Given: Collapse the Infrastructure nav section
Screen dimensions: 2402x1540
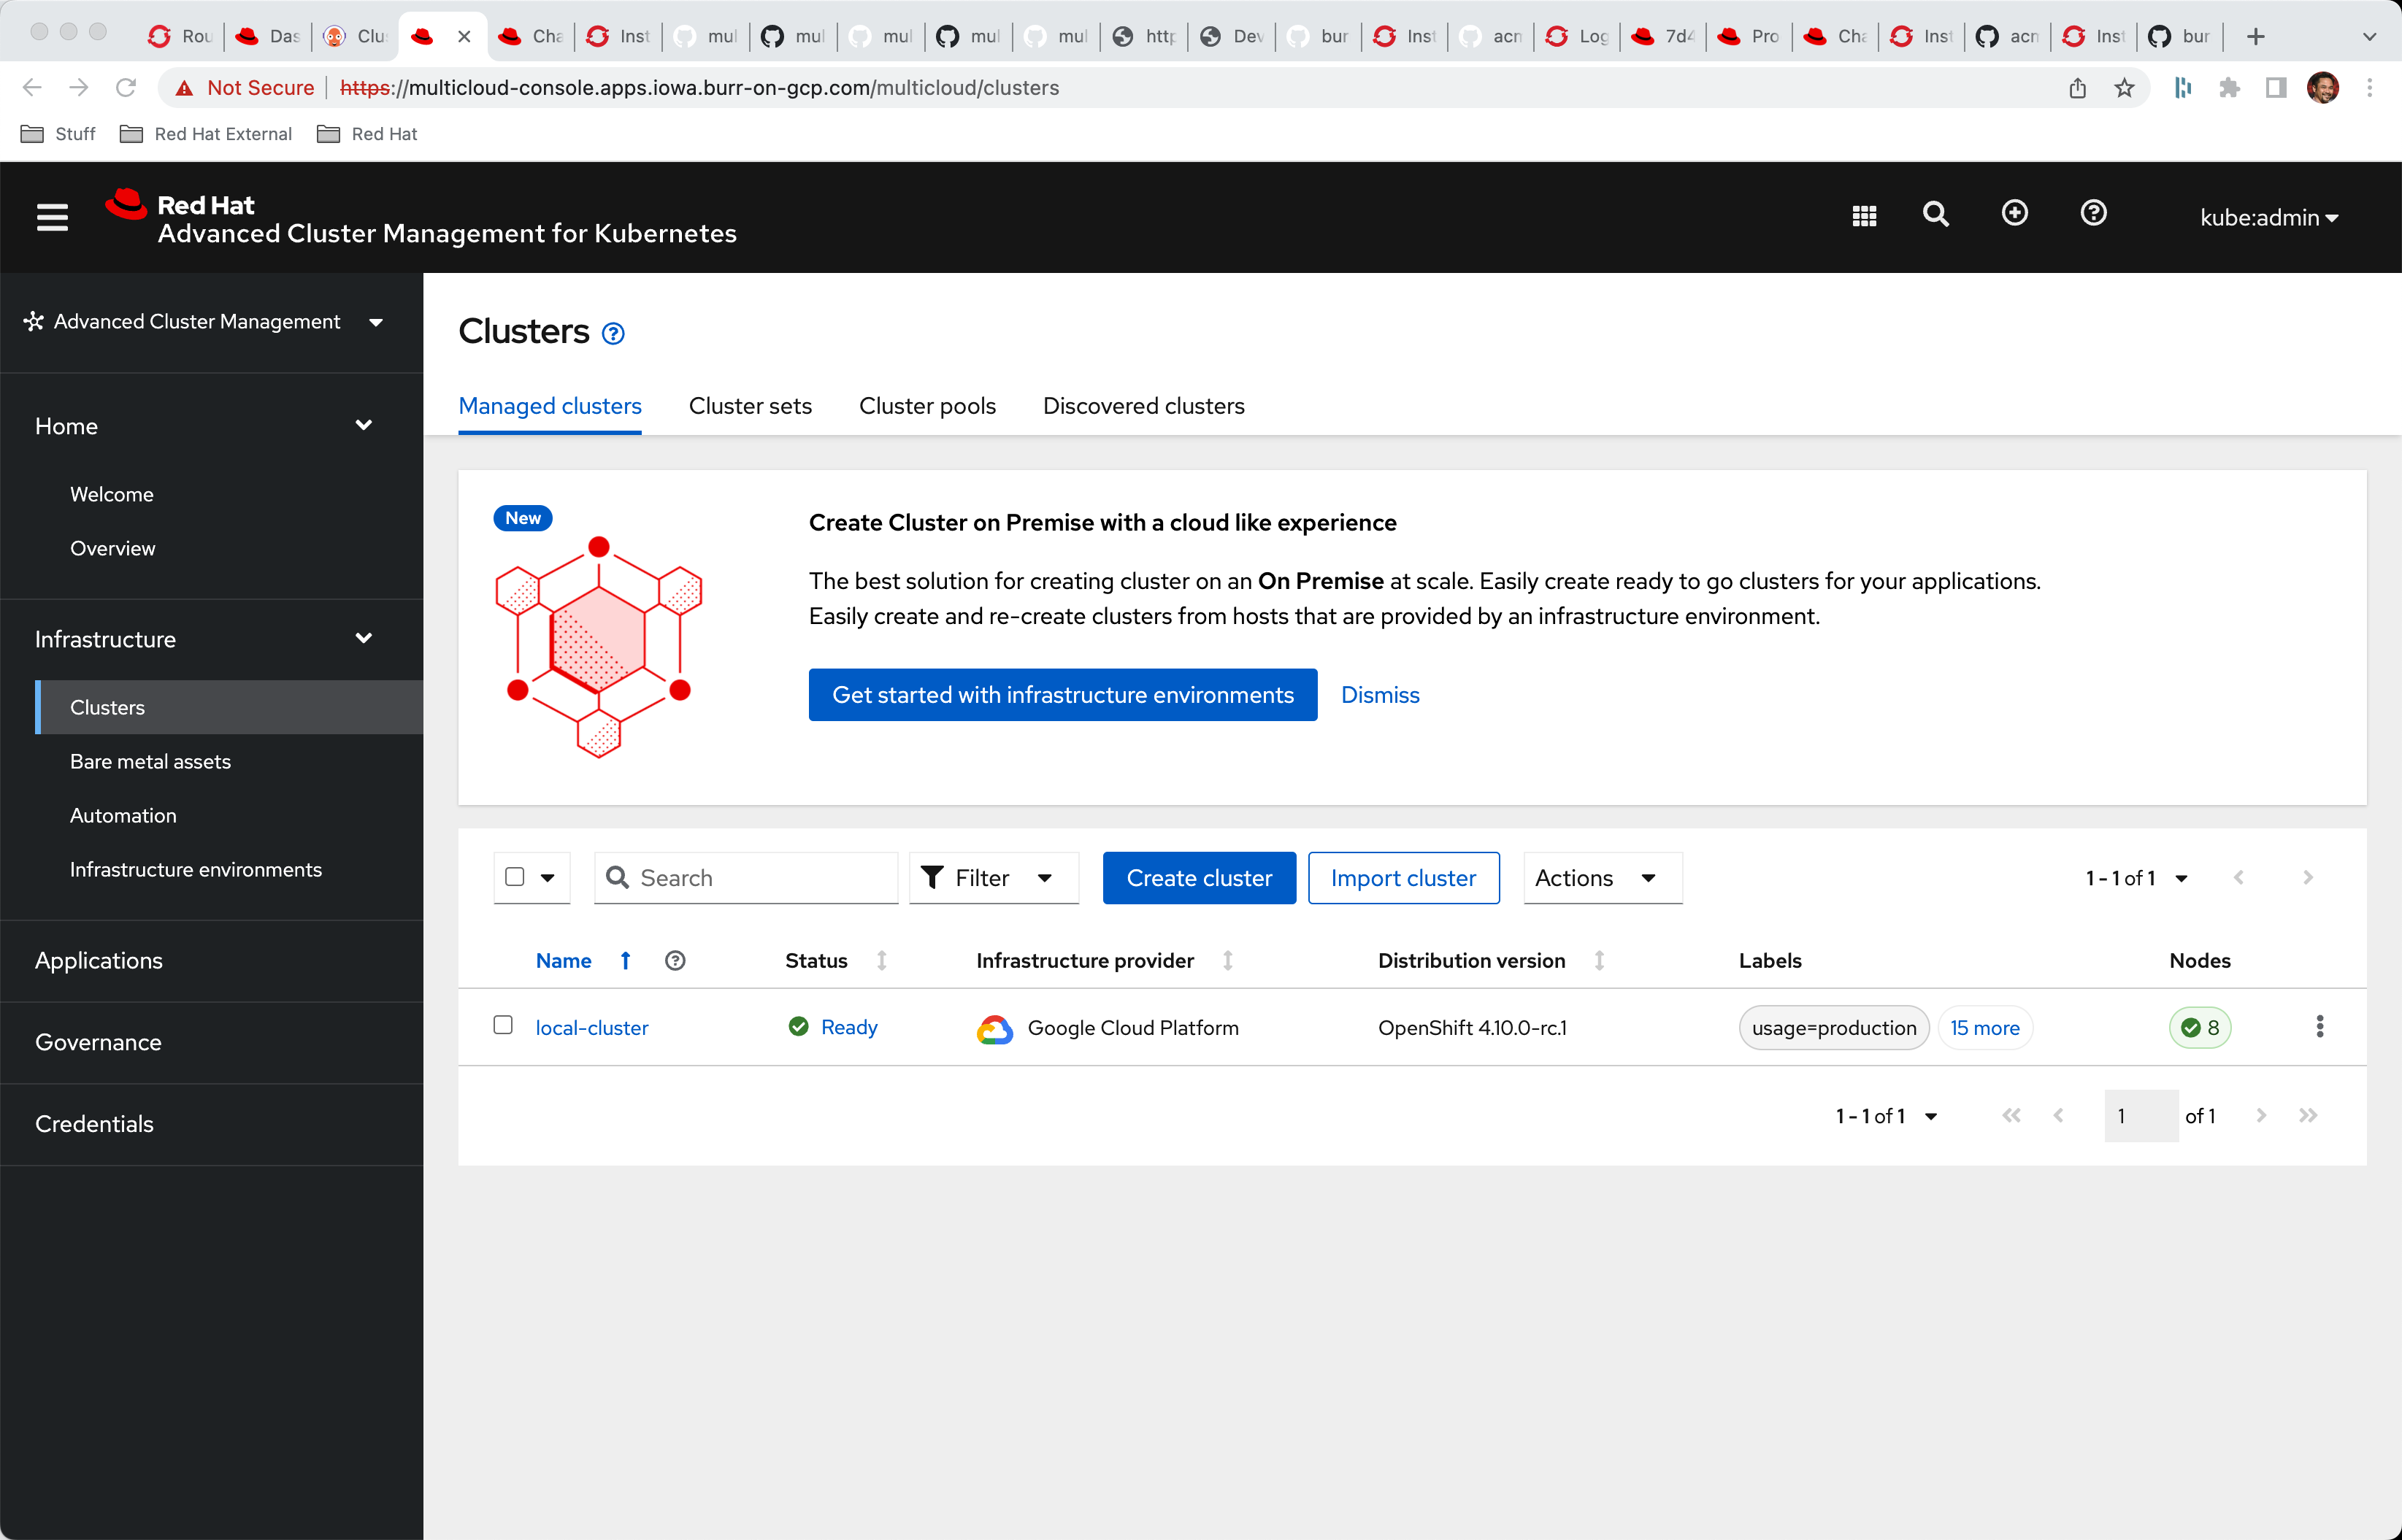Looking at the screenshot, I should click(364, 638).
